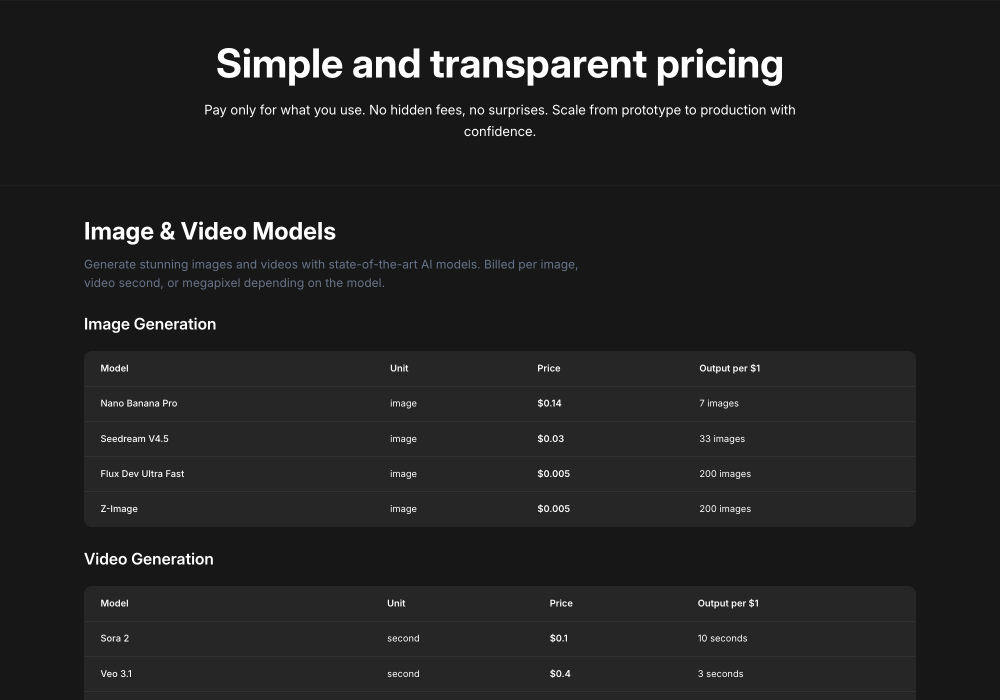This screenshot has width=1000, height=700.
Task: Click the Nano Banana Pro model name
Action: click(x=139, y=403)
